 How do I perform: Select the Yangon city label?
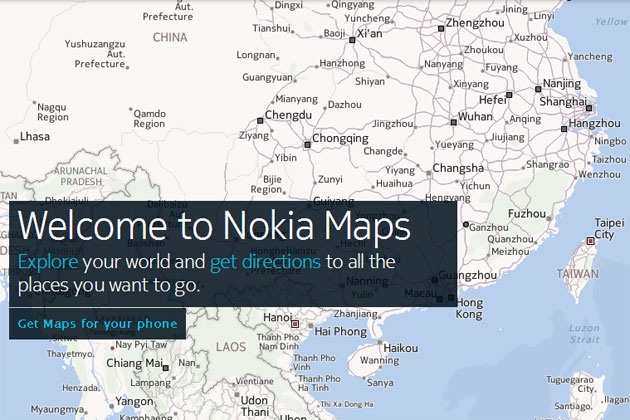(134, 401)
